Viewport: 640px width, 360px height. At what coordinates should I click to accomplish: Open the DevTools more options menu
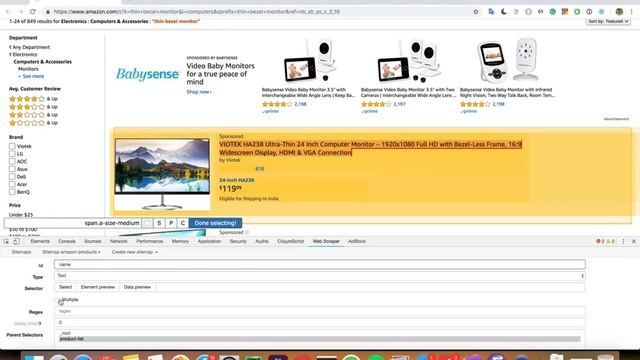coord(623,242)
